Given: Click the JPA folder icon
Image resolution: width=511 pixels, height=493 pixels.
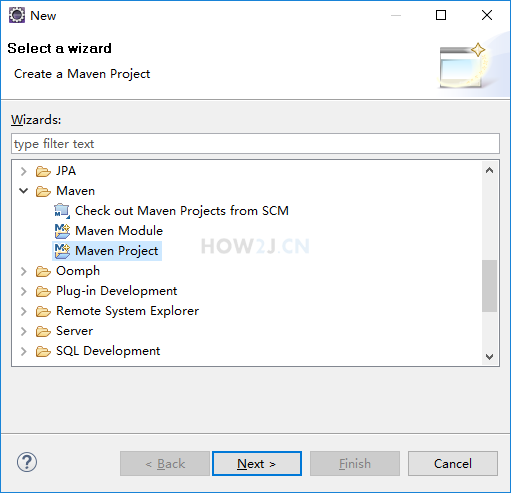Looking at the screenshot, I should coord(43,171).
